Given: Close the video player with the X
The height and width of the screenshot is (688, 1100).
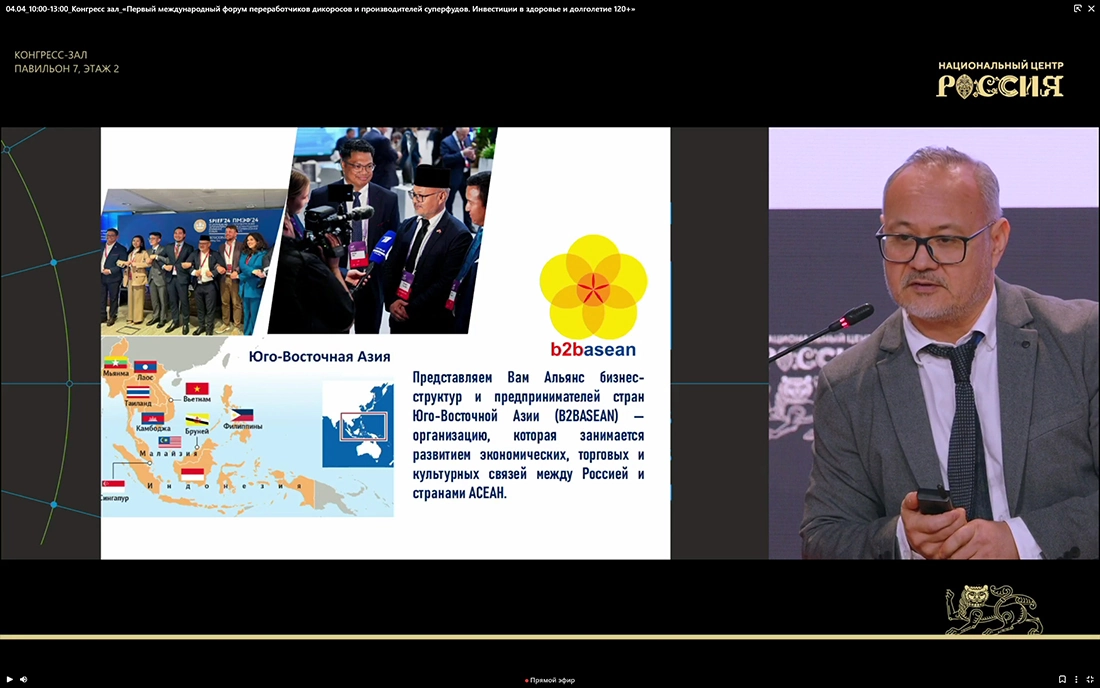Looking at the screenshot, I should pos(1091,8).
